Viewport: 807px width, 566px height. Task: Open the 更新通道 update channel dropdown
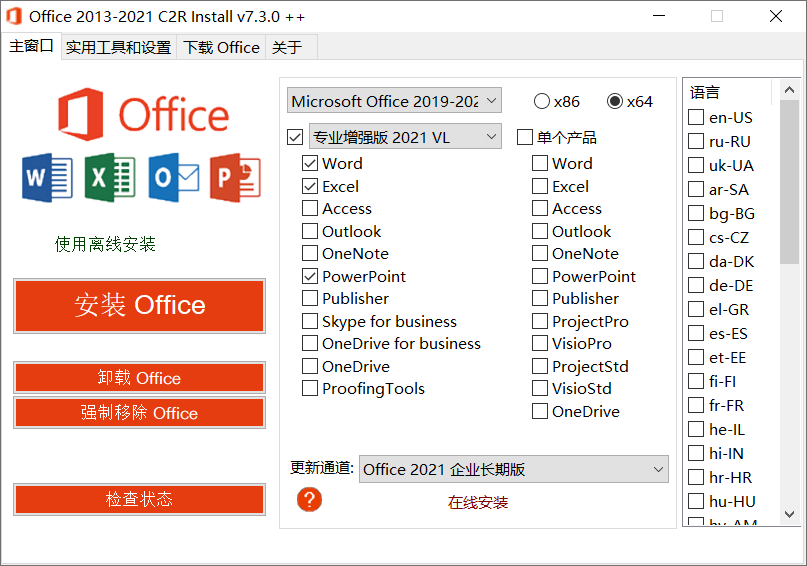pyautogui.click(x=514, y=469)
